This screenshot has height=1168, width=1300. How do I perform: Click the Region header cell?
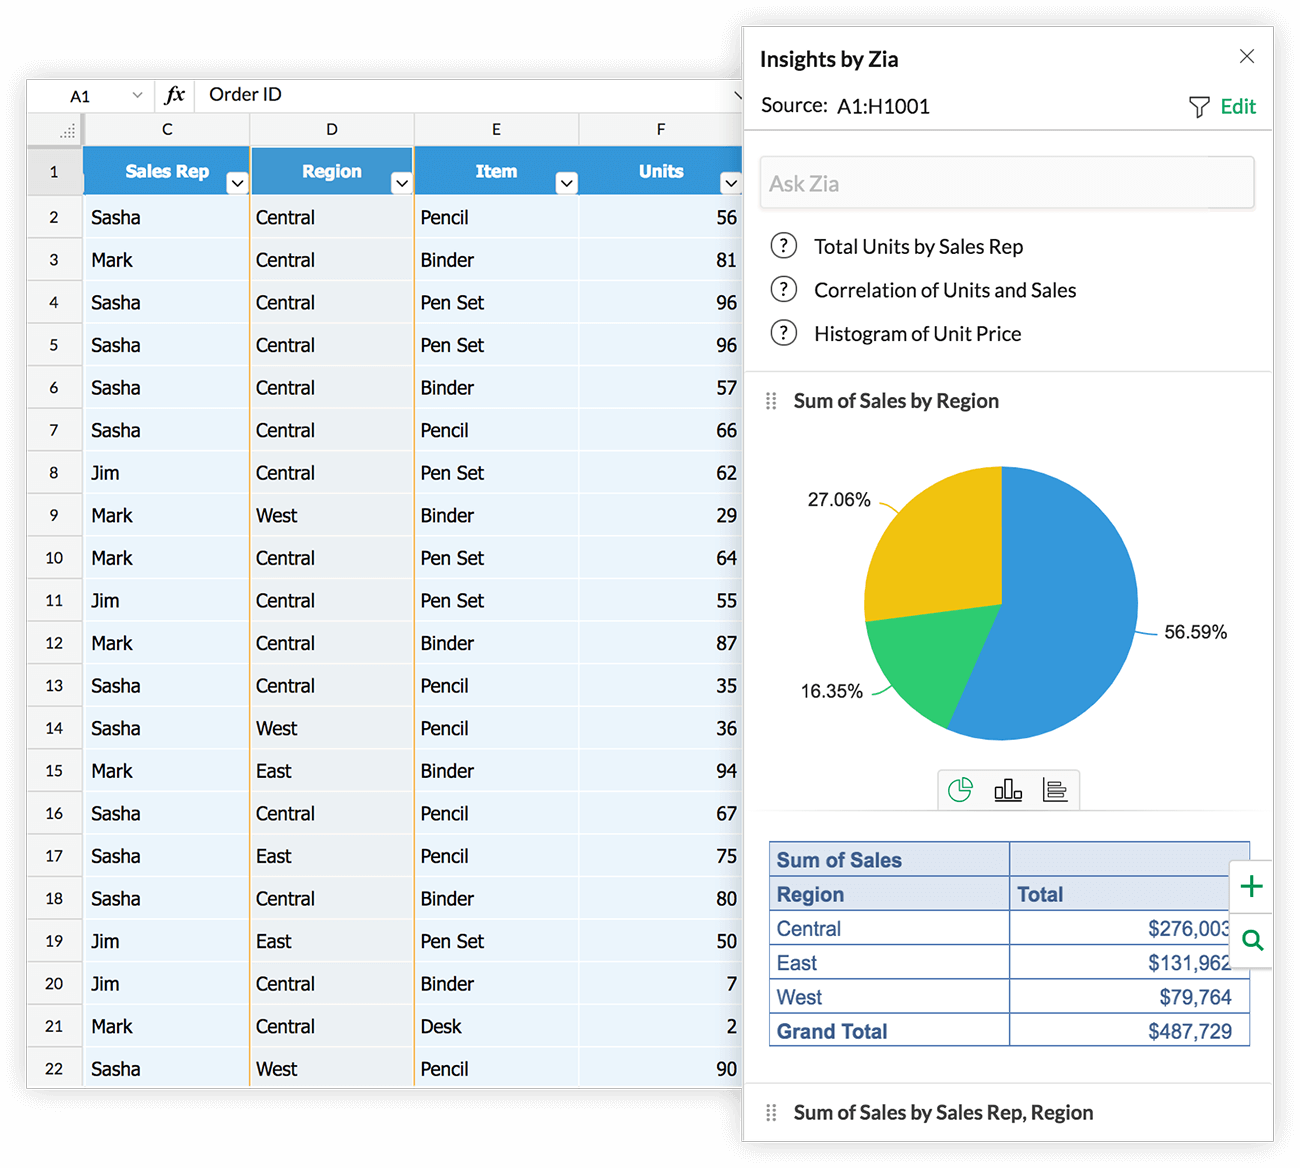(332, 171)
